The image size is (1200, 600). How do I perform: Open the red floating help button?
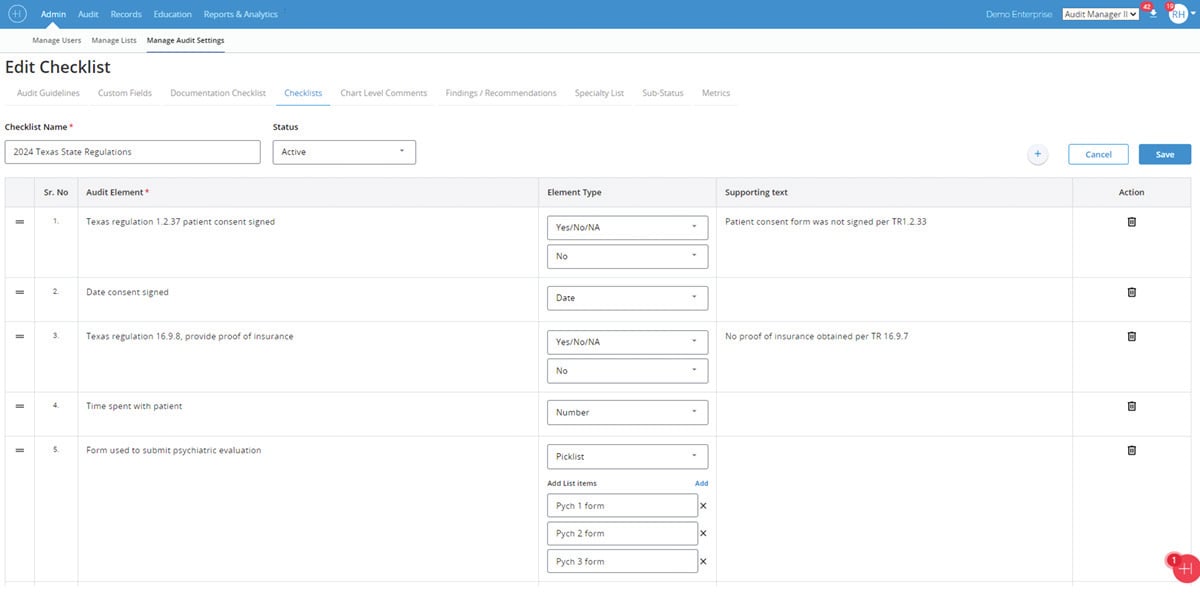click(x=1185, y=567)
